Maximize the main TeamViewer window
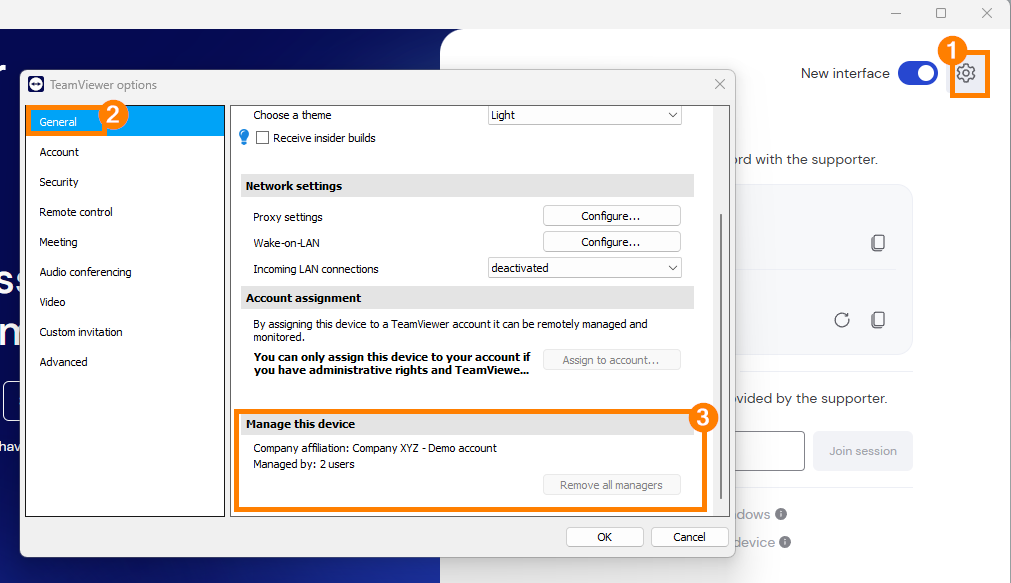 tap(941, 13)
